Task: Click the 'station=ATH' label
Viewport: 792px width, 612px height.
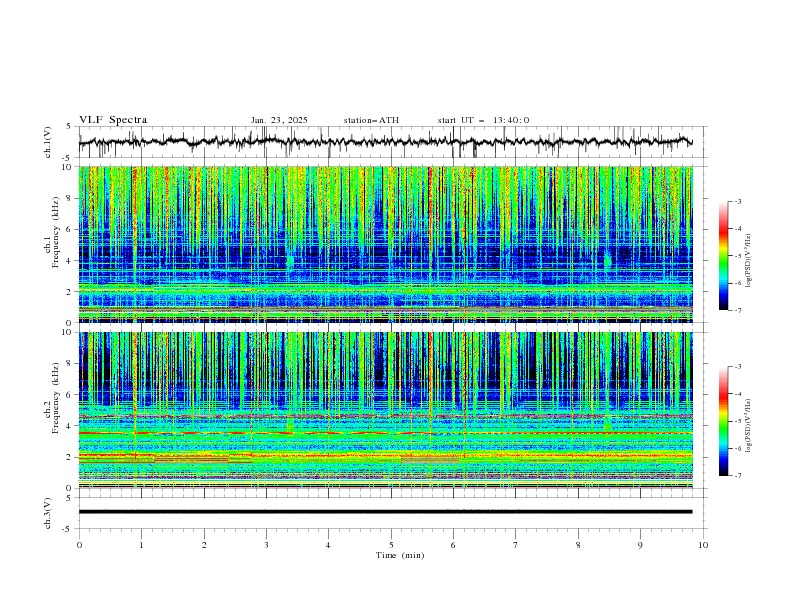Action: (371, 120)
